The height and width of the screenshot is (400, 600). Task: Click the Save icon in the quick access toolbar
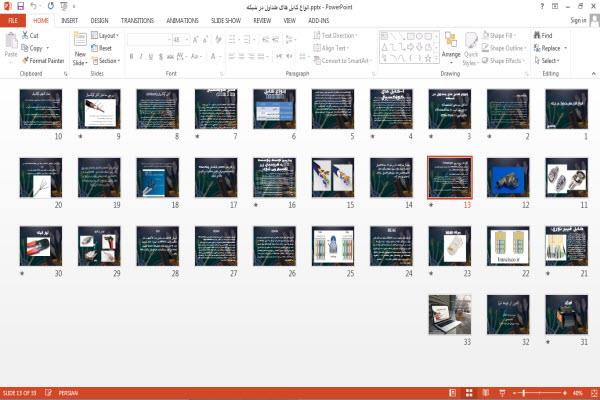tap(20, 6)
